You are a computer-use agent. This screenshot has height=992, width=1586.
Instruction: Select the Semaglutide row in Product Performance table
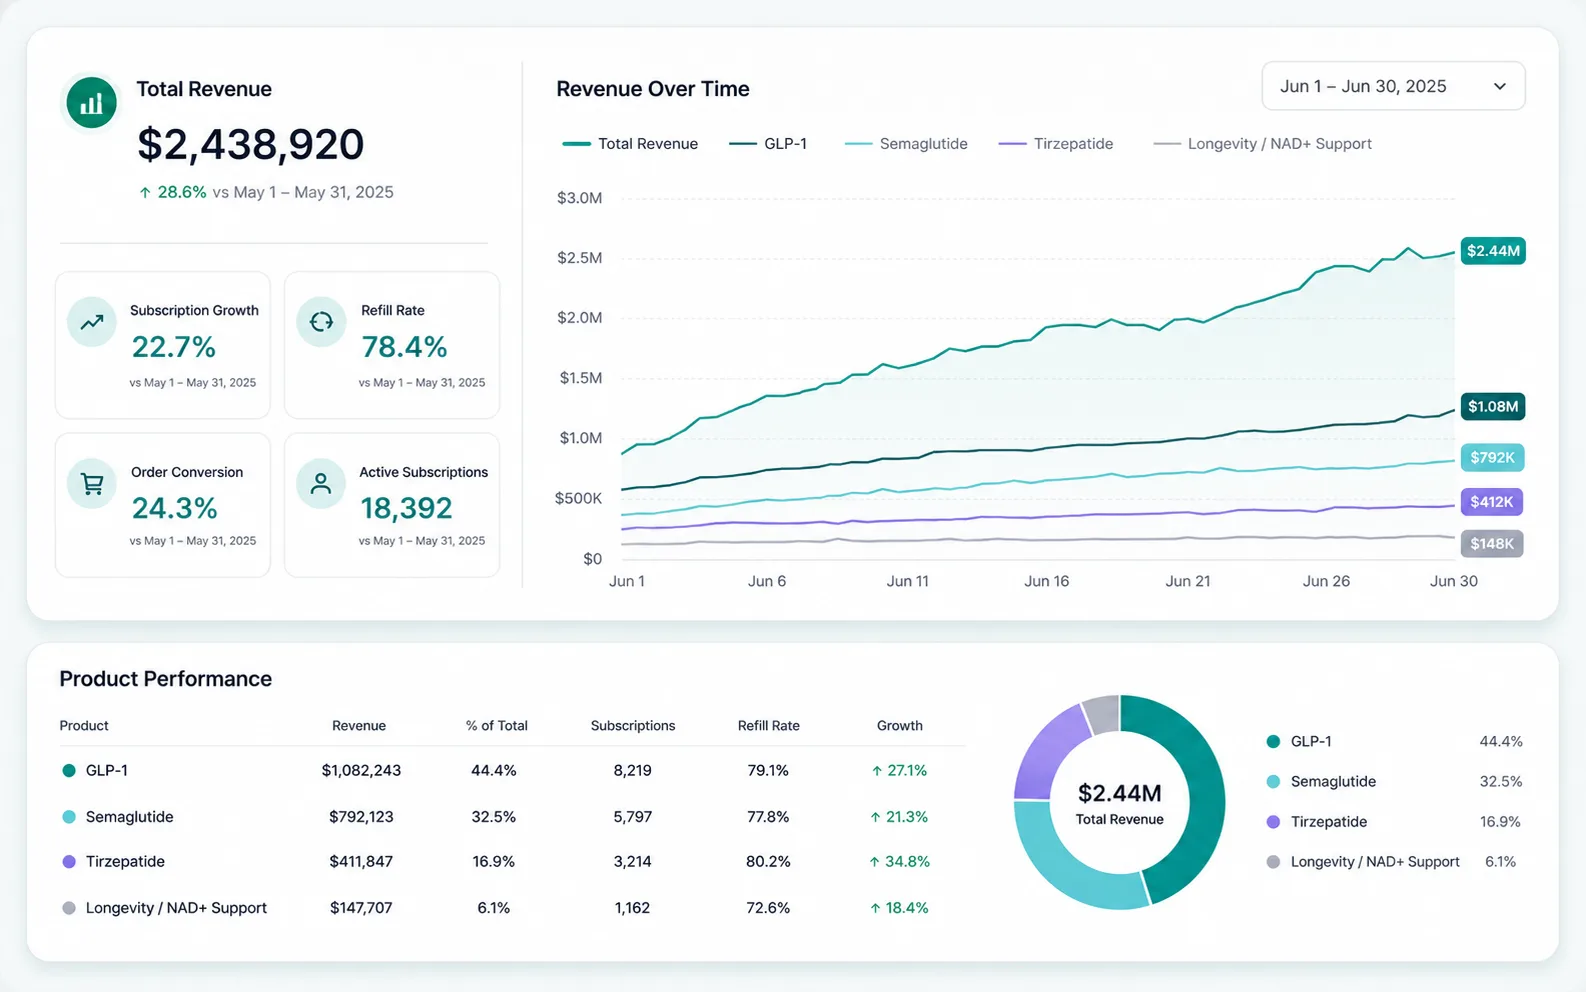point(512,817)
